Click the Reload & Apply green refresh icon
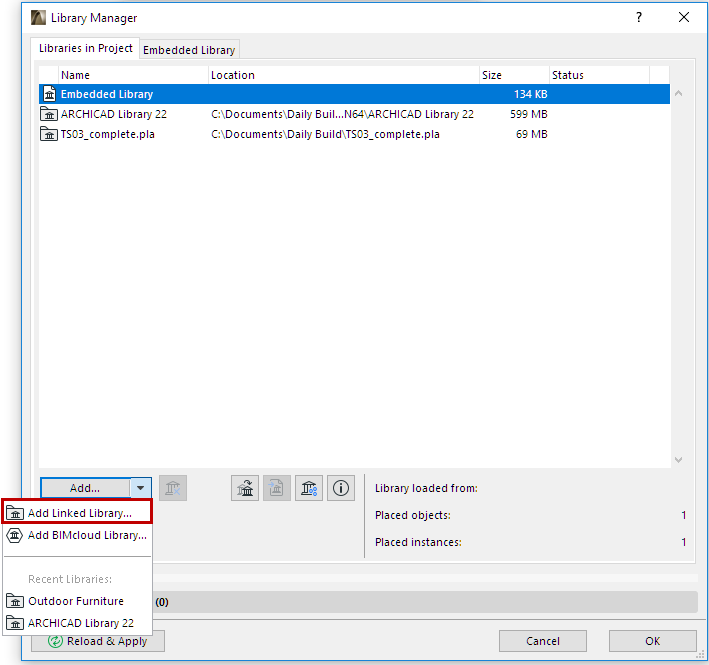The width and height of the screenshot is (709, 665). pyautogui.click(x=55, y=641)
